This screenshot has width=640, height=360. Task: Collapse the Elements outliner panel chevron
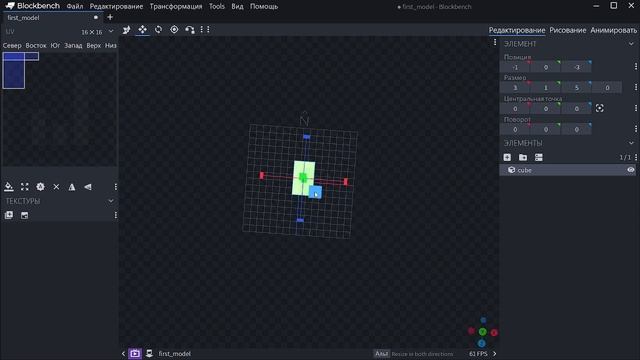tap(631, 143)
